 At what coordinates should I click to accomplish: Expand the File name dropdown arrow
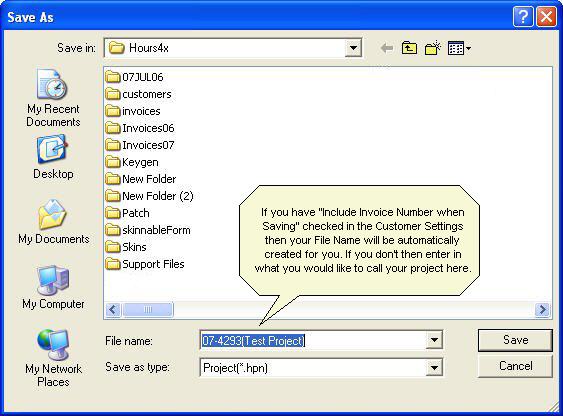coord(434,340)
